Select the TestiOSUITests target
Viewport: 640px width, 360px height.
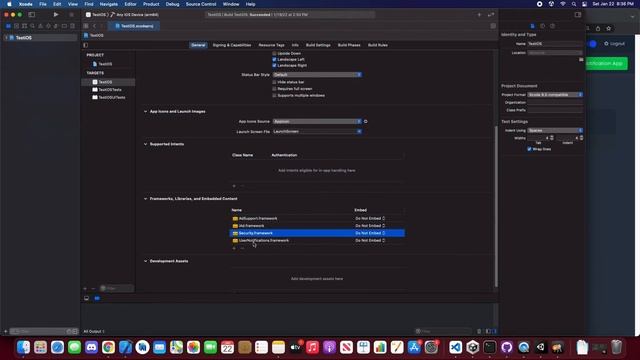[111, 98]
